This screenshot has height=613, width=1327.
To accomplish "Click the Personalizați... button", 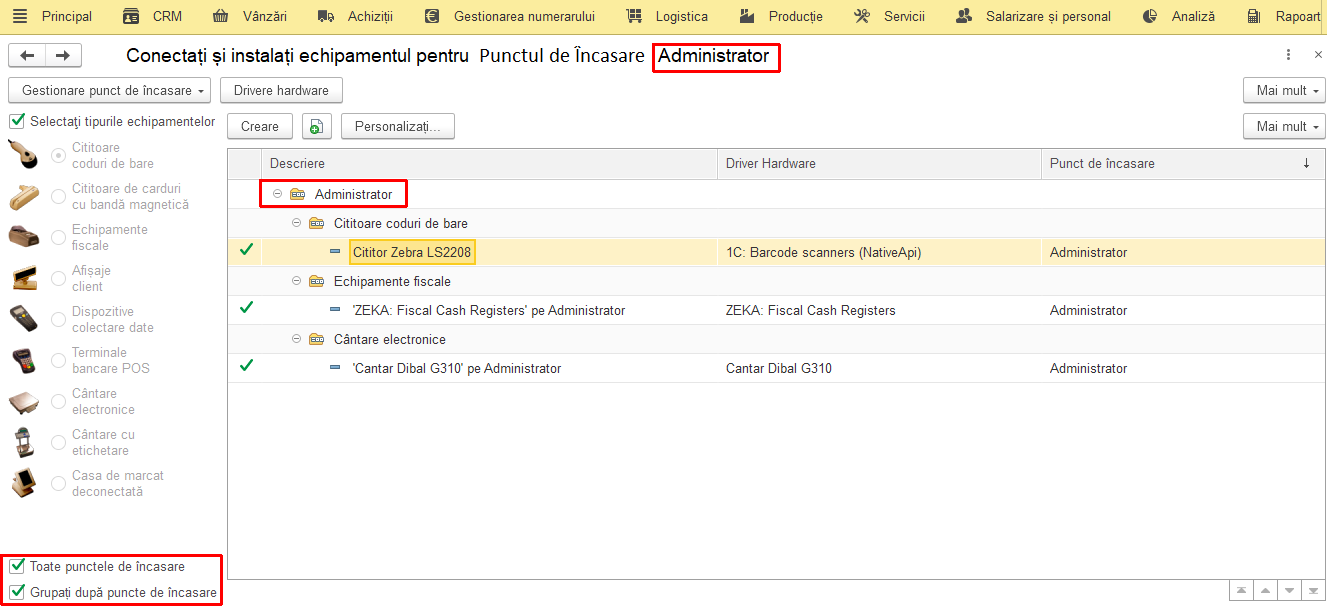I will pyautogui.click(x=398, y=126).
